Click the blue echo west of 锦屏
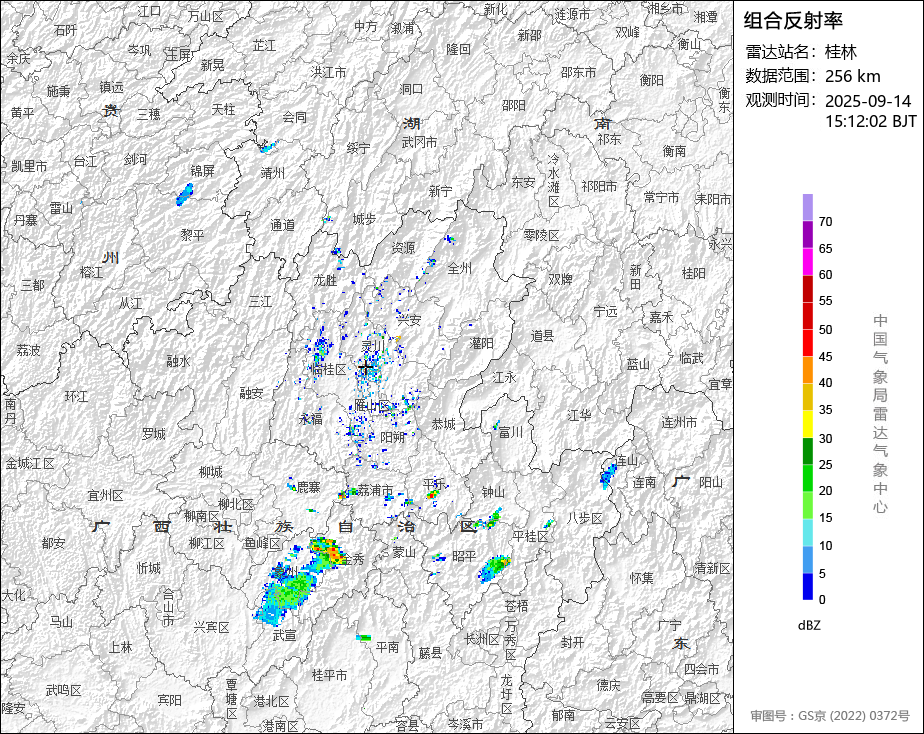Viewport: 924px width, 734px height. click(x=184, y=194)
